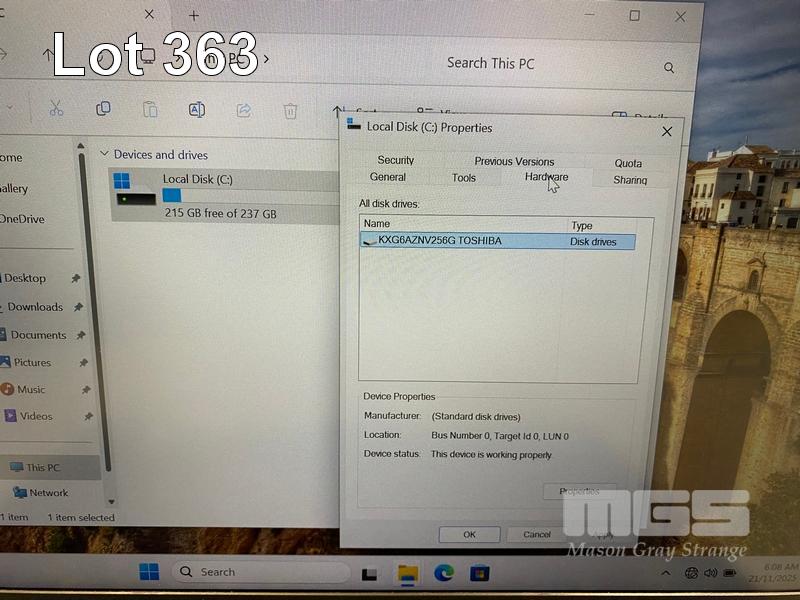Click the Cut scissors icon
The image size is (800, 600).
click(56, 109)
